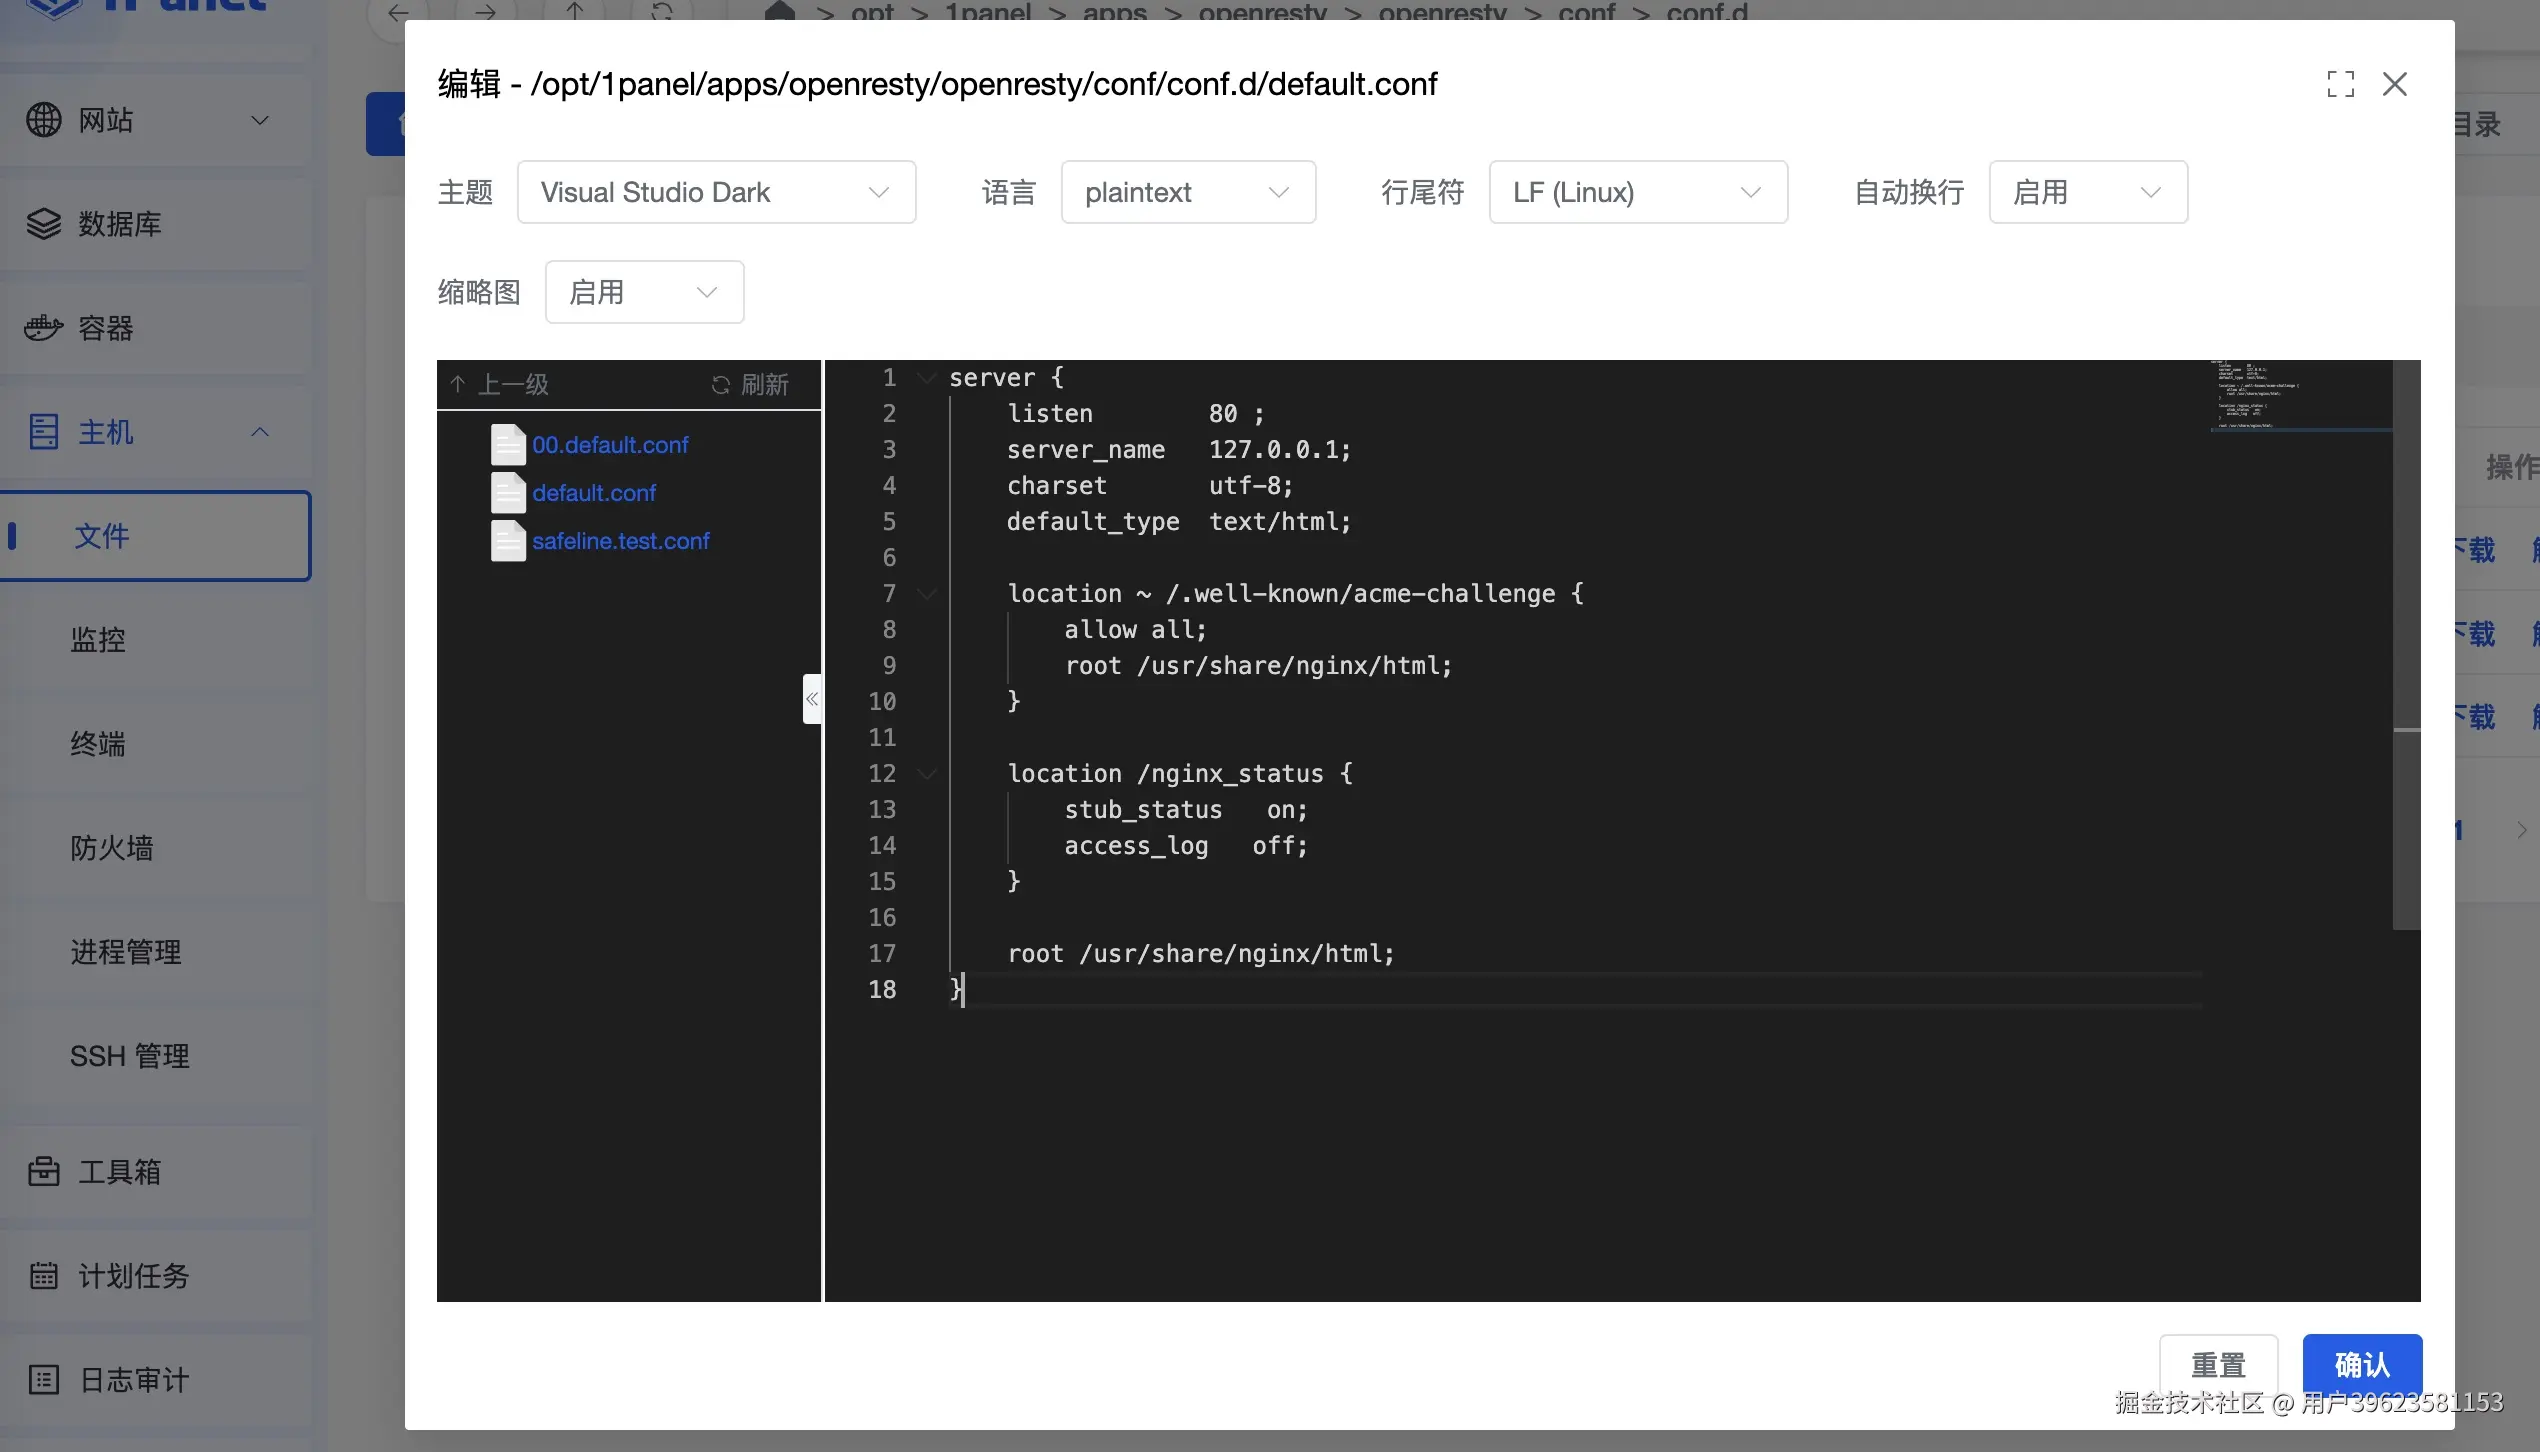The width and height of the screenshot is (2540, 1452).
Task: Click the 网站 globe icon in sidebar
Action: point(44,120)
